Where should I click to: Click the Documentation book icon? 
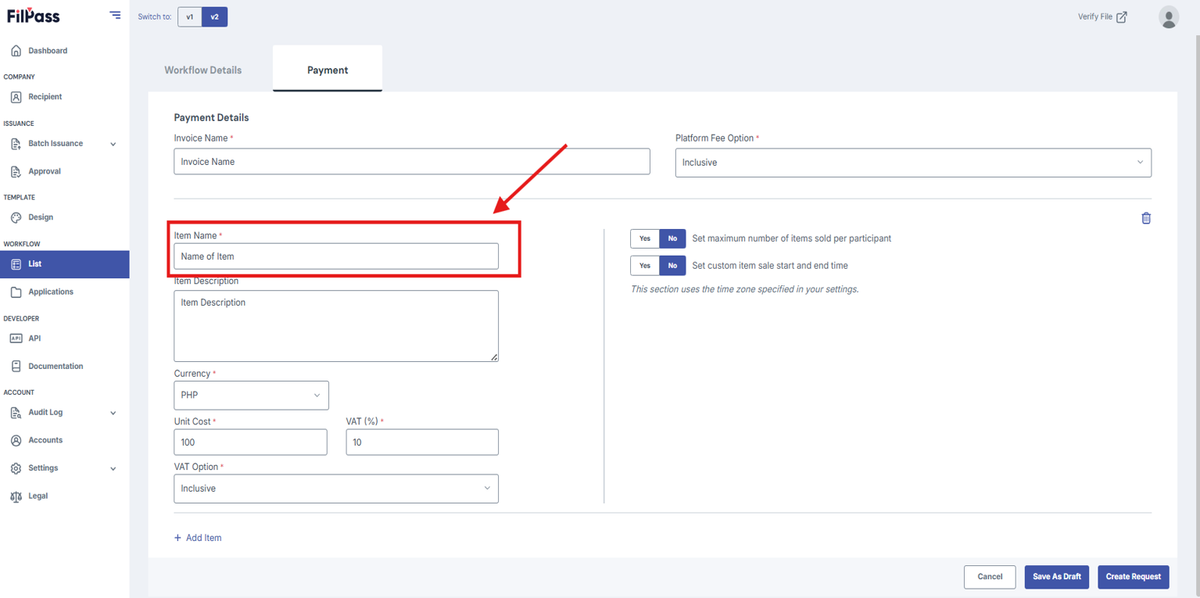pos(16,366)
